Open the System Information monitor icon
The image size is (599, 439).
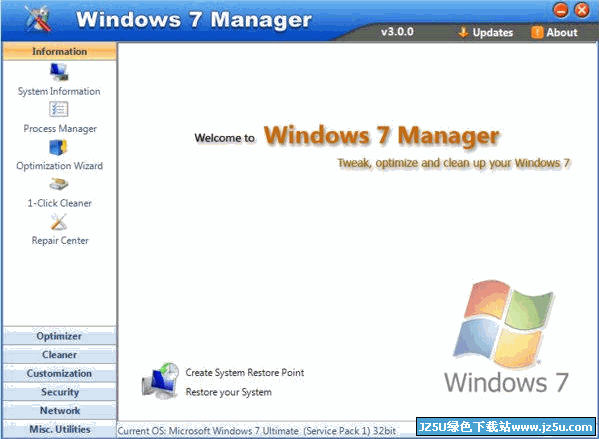click(59, 72)
